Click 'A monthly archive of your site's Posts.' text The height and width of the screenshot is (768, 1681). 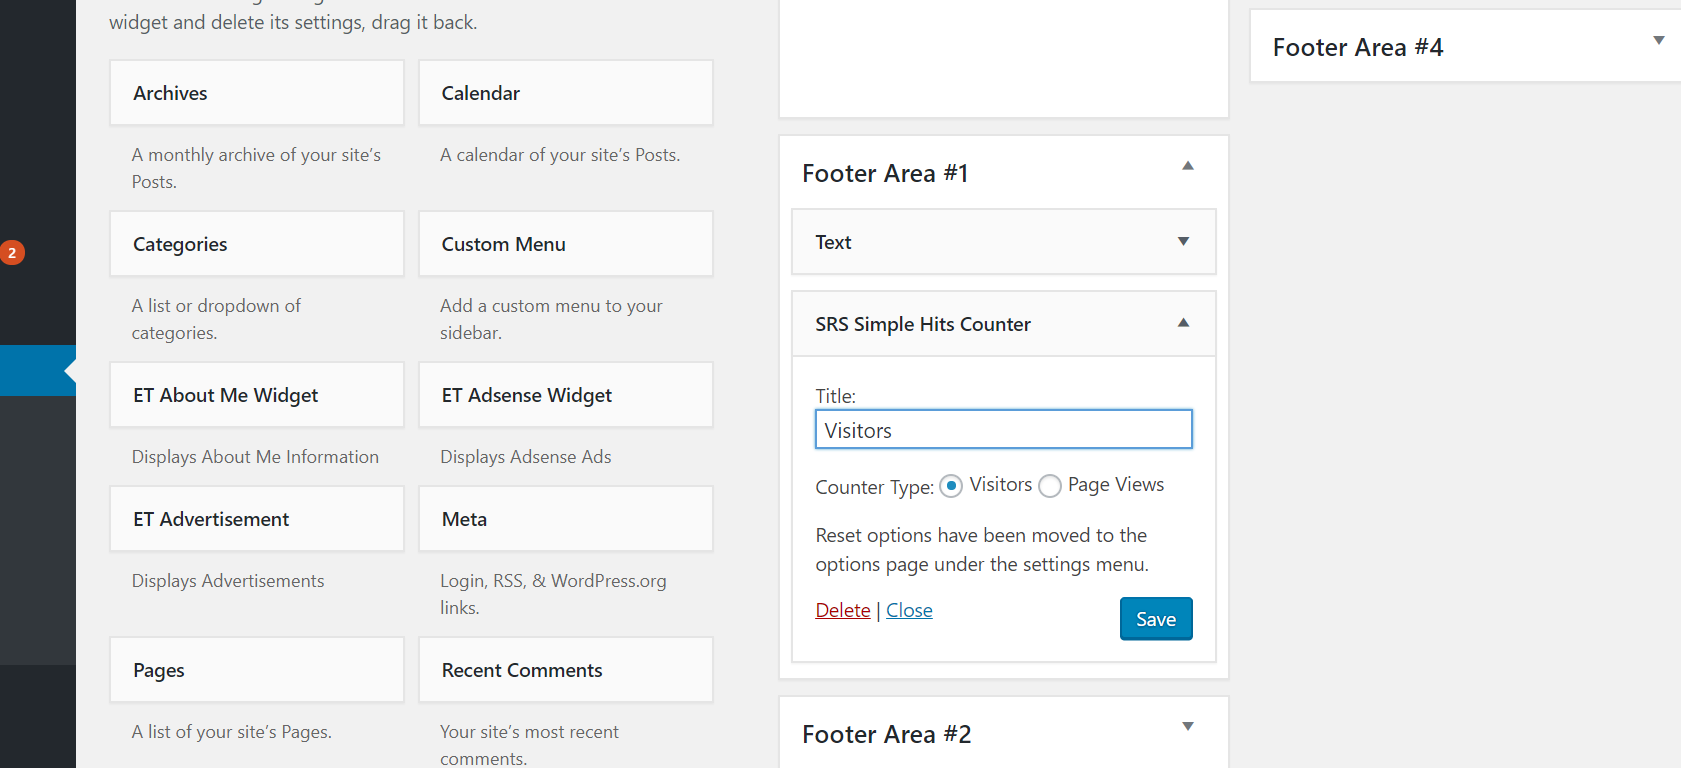click(x=256, y=168)
